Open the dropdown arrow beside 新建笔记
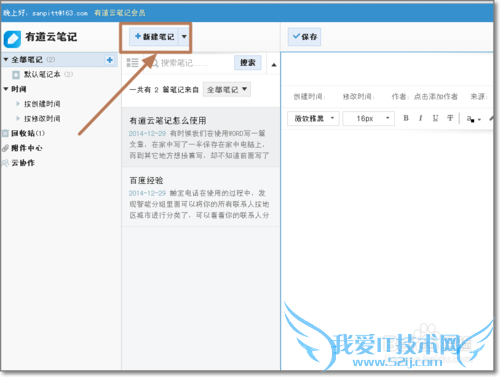The height and width of the screenshot is (377, 500). [x=184, y=37]
